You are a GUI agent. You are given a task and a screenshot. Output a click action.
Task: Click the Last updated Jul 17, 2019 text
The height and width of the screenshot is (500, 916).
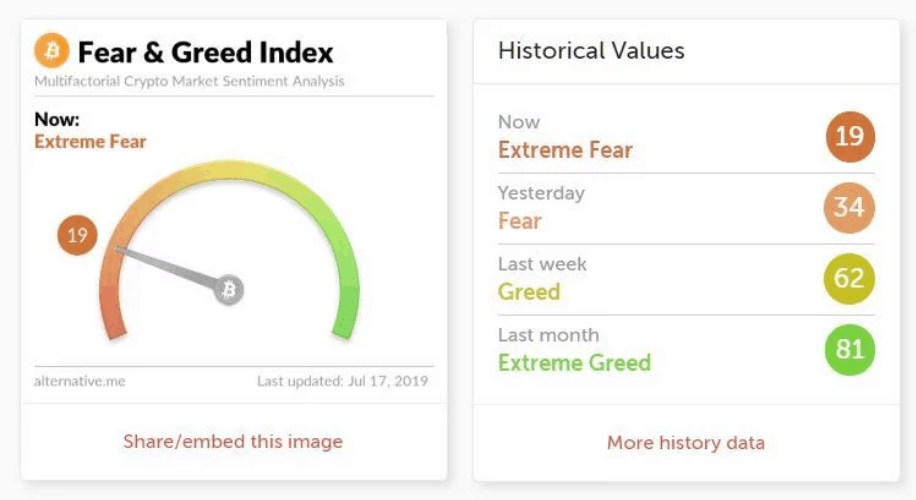tap(342, 381)
